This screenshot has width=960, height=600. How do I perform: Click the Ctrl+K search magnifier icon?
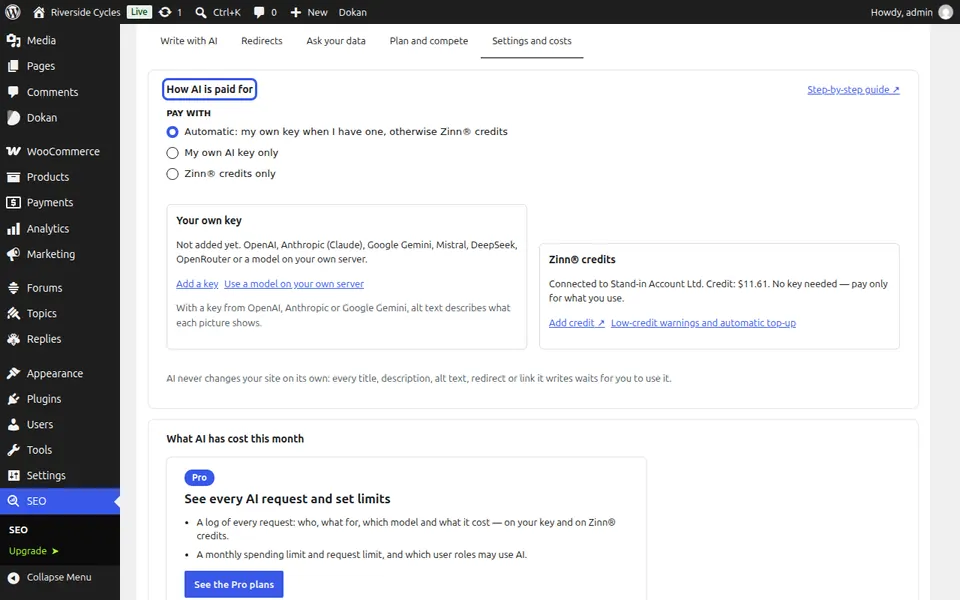201,12
